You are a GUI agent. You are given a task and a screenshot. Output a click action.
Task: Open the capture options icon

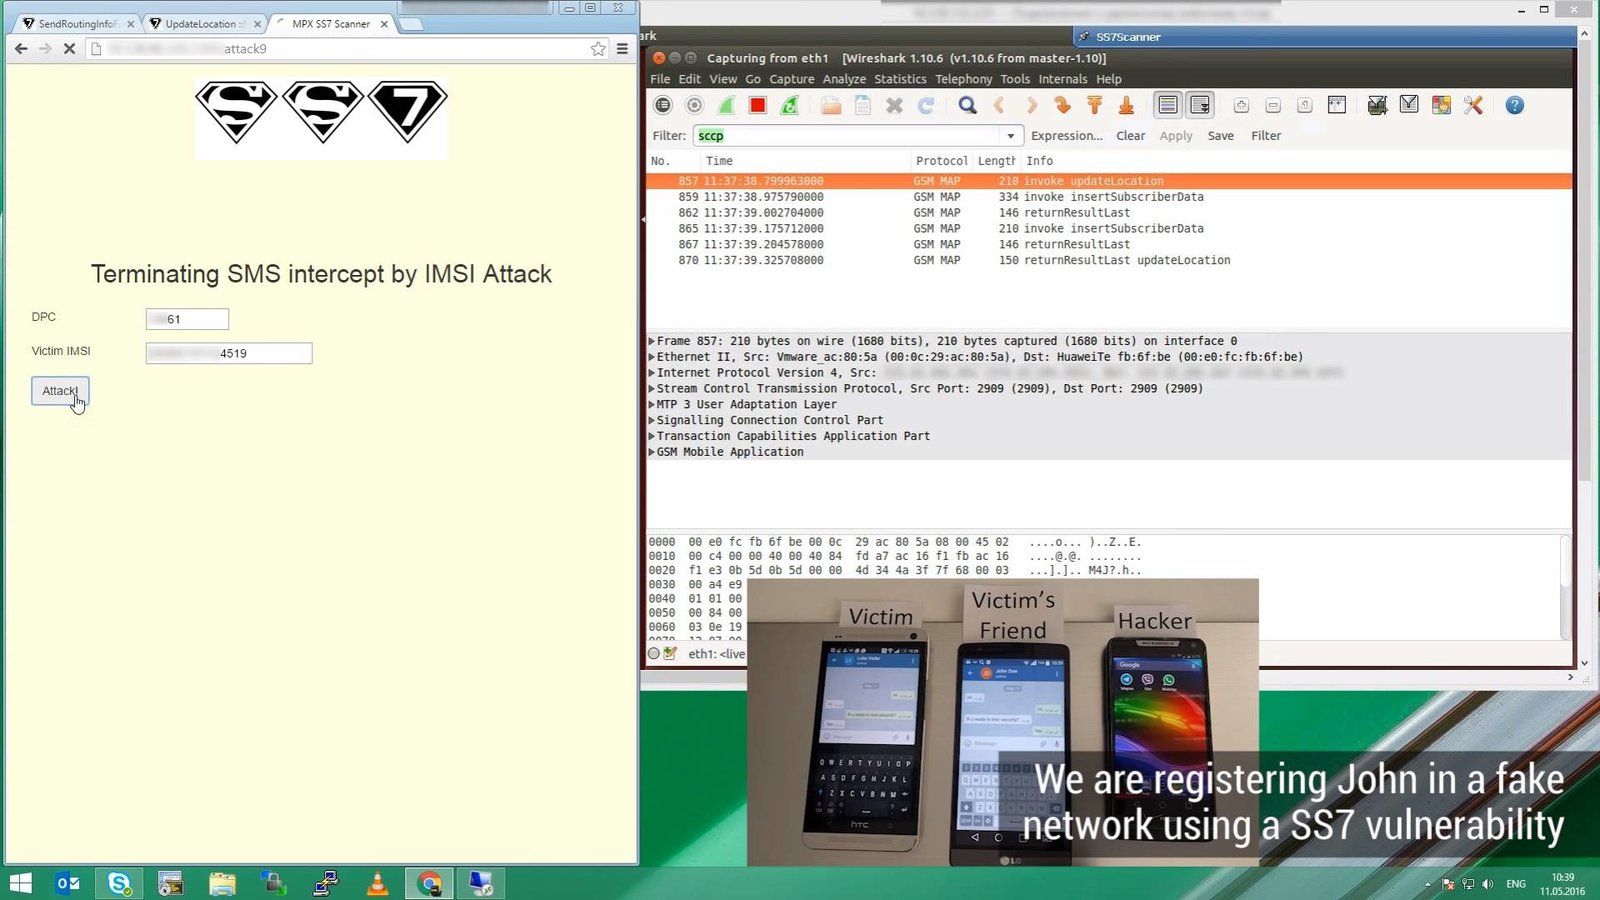tap(695, 105)
